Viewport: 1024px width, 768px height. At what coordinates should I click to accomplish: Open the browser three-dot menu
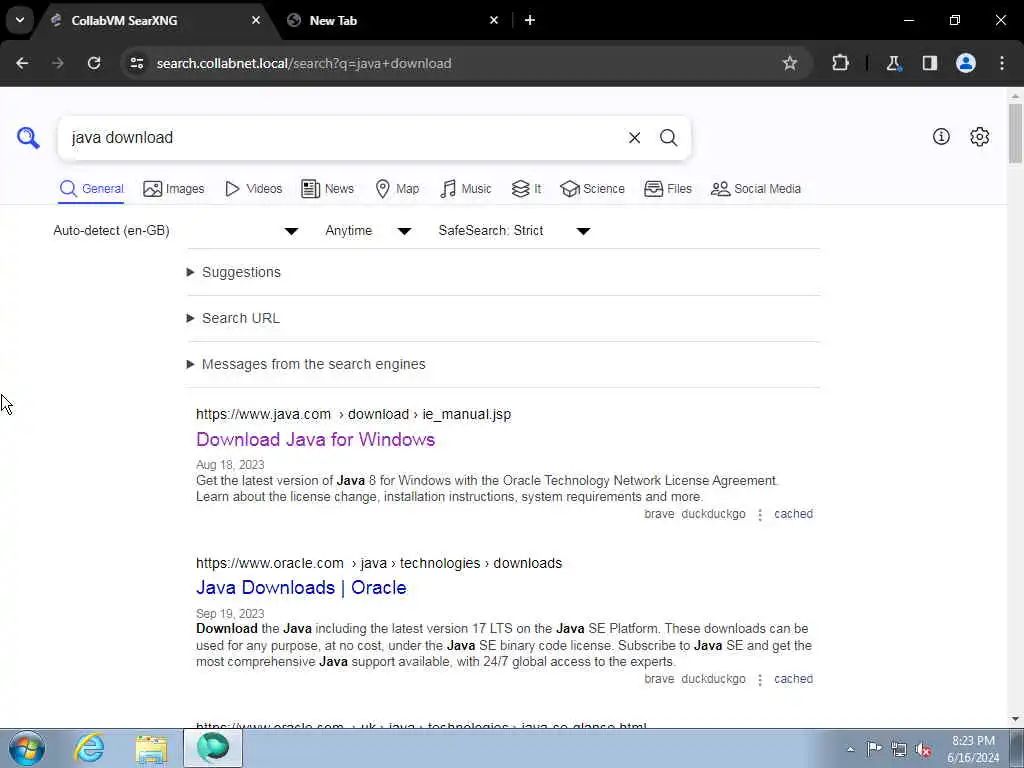point(1002,63)
